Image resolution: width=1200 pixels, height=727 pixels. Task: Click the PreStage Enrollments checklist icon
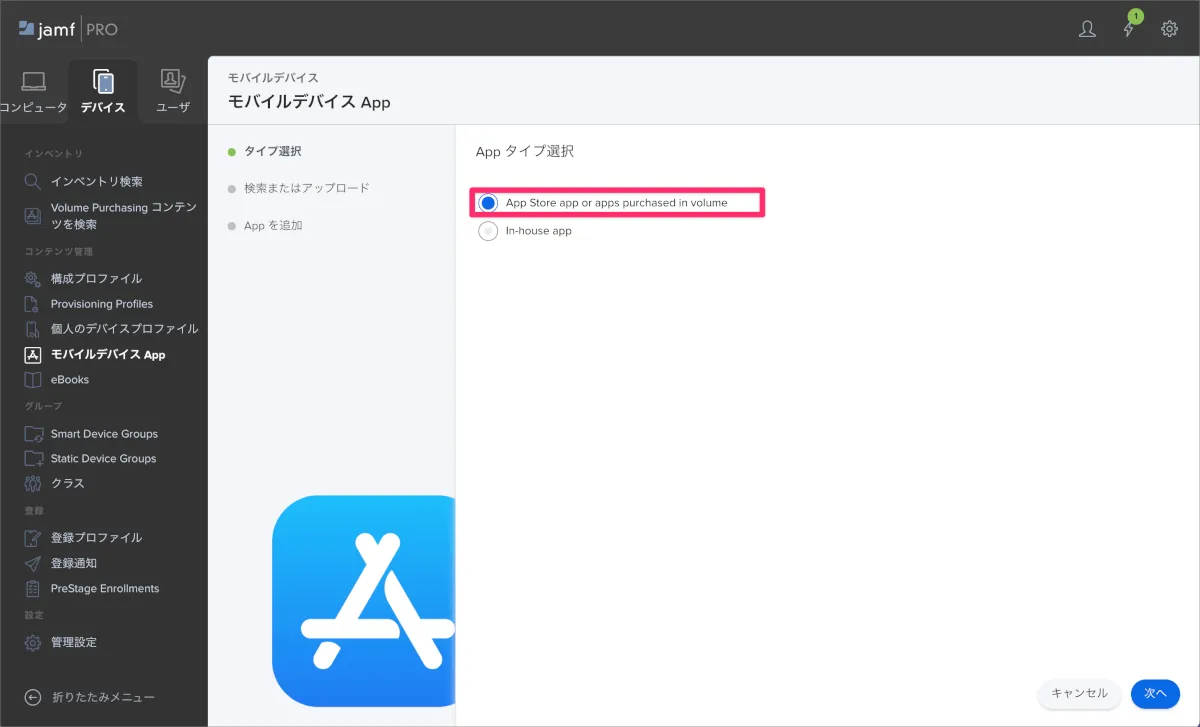(x=33, y=588)
